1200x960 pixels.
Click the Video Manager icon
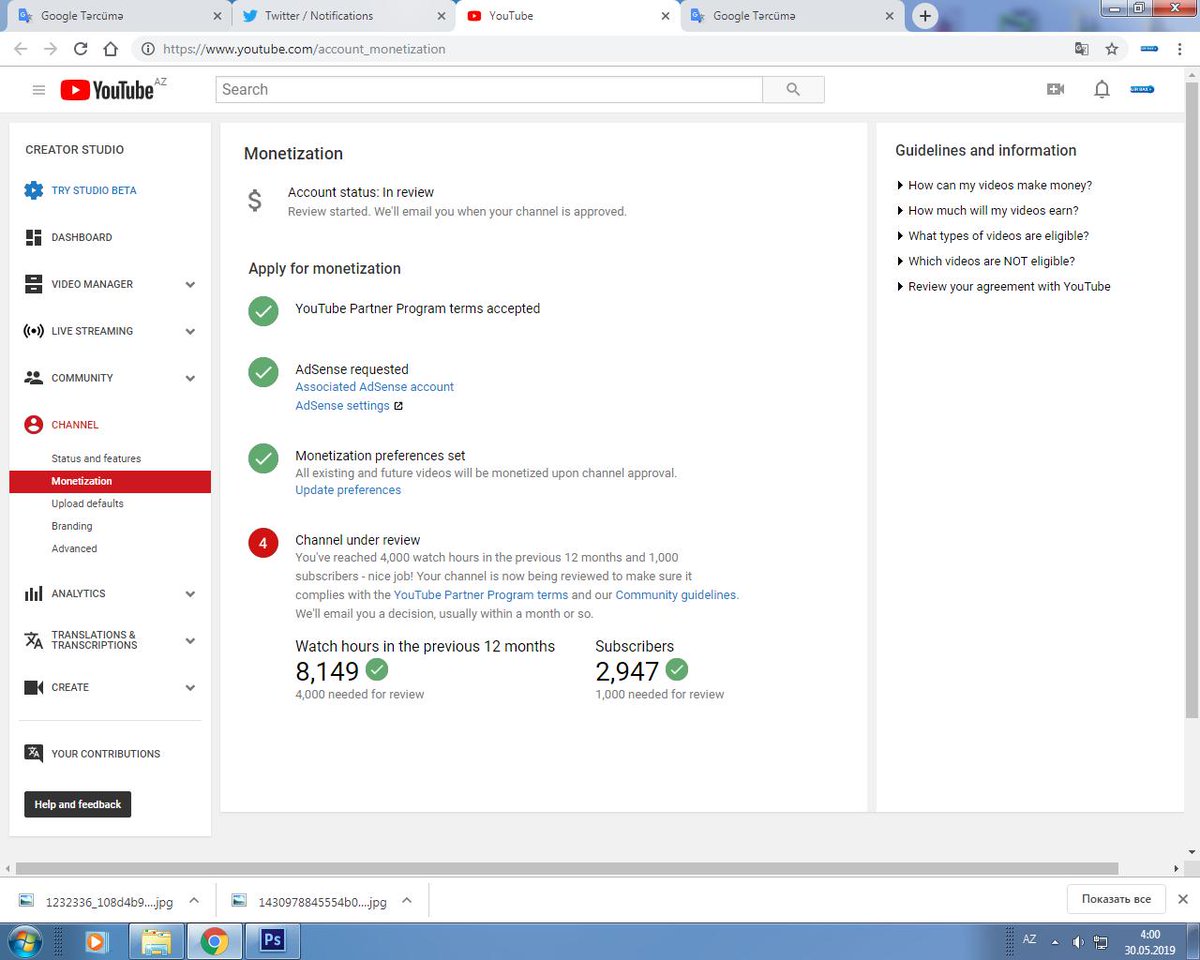coord(33,284)
